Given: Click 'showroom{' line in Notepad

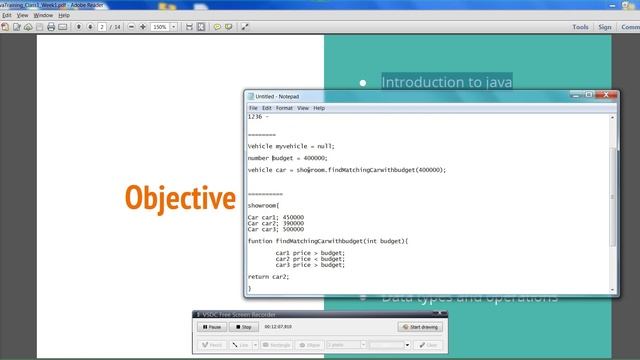Looking at the screenshot, I should pyautogui.click(x=263, y=205).
